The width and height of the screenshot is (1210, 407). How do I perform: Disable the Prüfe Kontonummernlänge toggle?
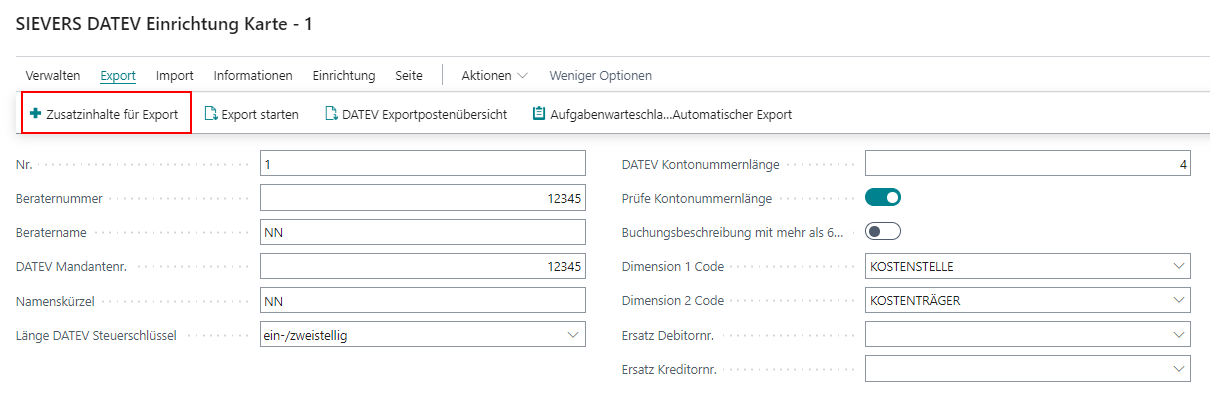click(883, 198)
